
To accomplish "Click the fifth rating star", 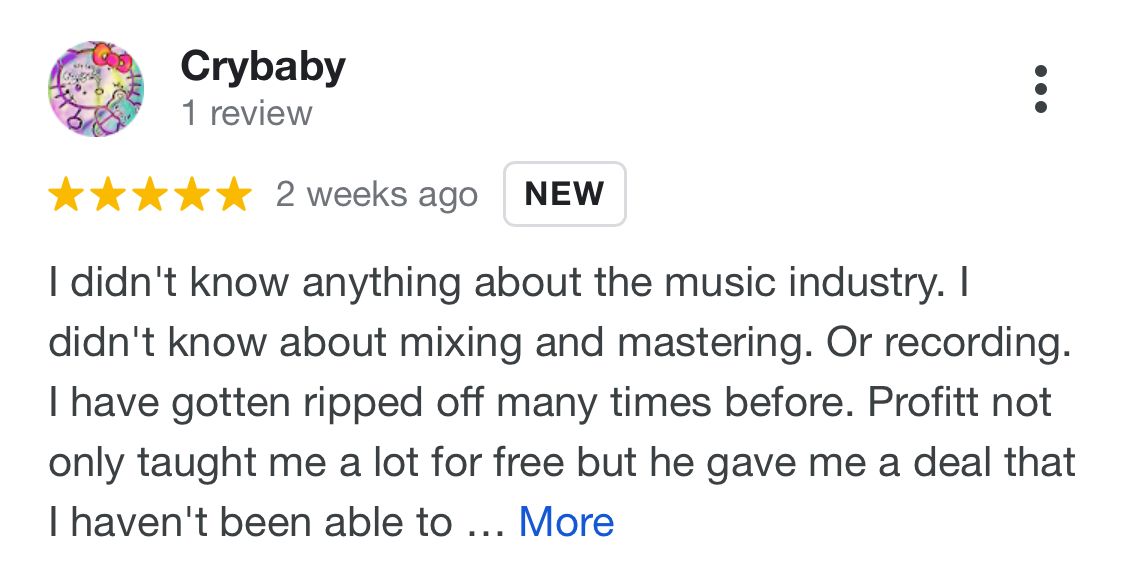I will tap(231, 195).
